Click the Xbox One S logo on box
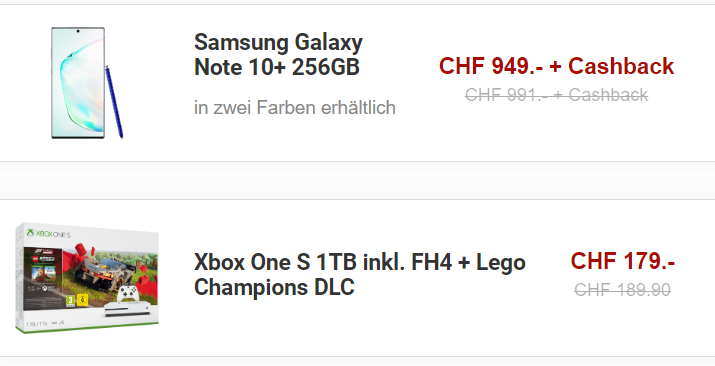The width and height of the screenshot is (715, 366). pyautogui.click(x=48, y=234)
